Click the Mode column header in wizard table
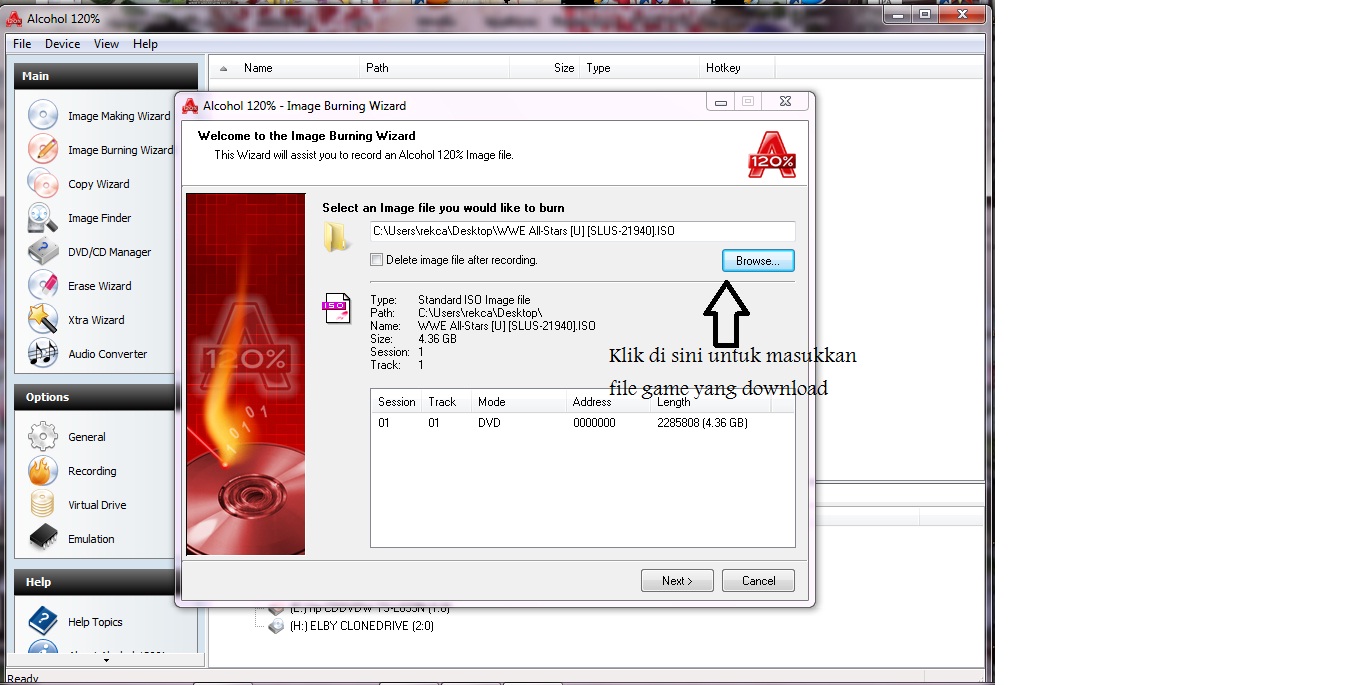The height and width of the screenshot is (685, 1350). (518, 402)
